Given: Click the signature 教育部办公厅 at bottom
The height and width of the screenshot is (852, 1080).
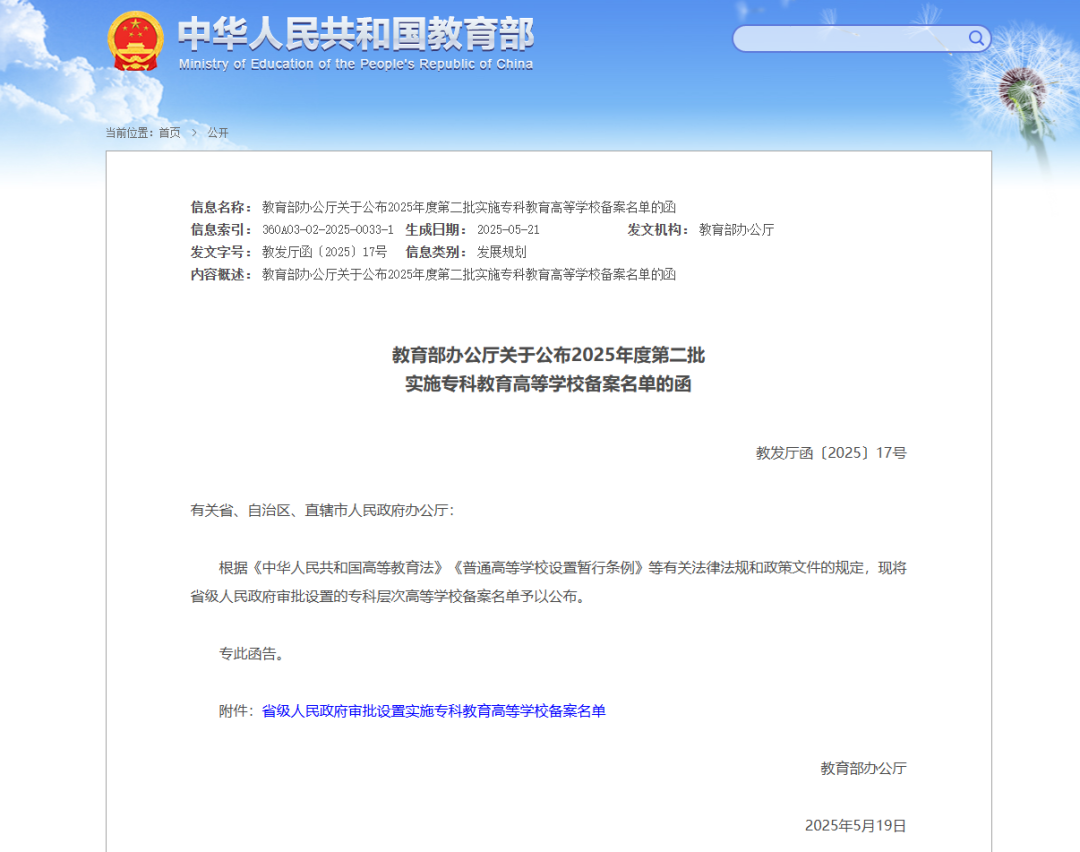Looking at the screenshot, I should [863, 768].
